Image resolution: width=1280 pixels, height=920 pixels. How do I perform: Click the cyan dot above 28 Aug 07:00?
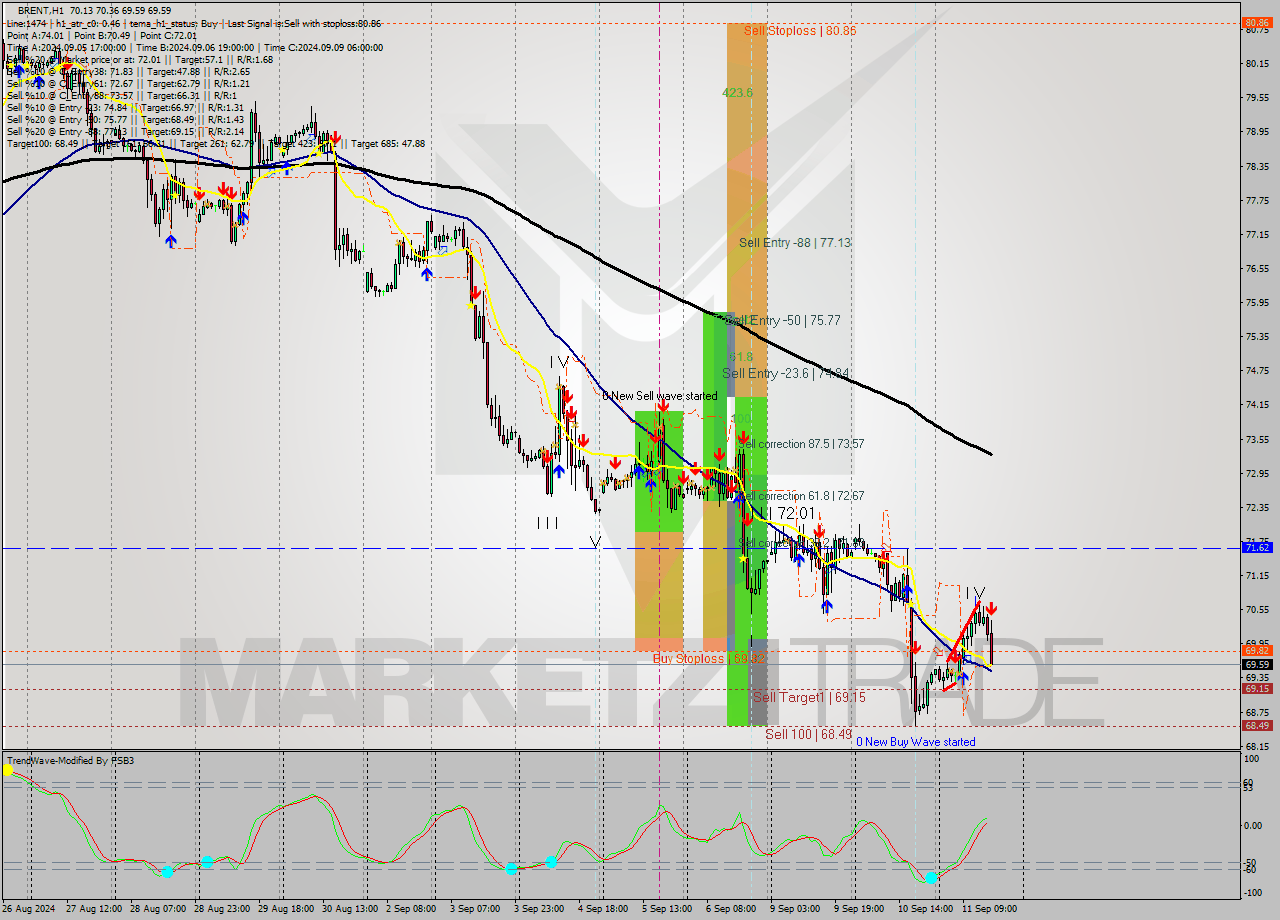tap(167, 872)
